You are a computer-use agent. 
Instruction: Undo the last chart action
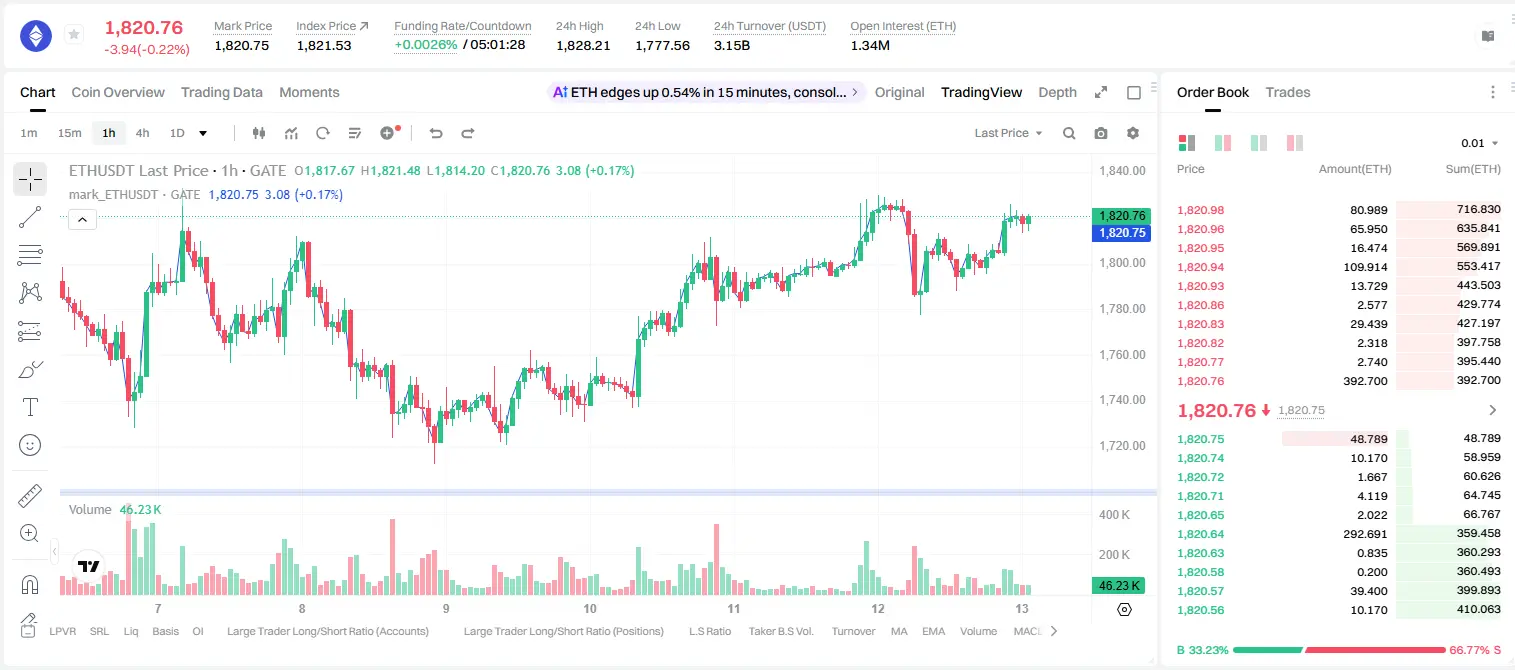pyautogui.click(x=435, y=133)
